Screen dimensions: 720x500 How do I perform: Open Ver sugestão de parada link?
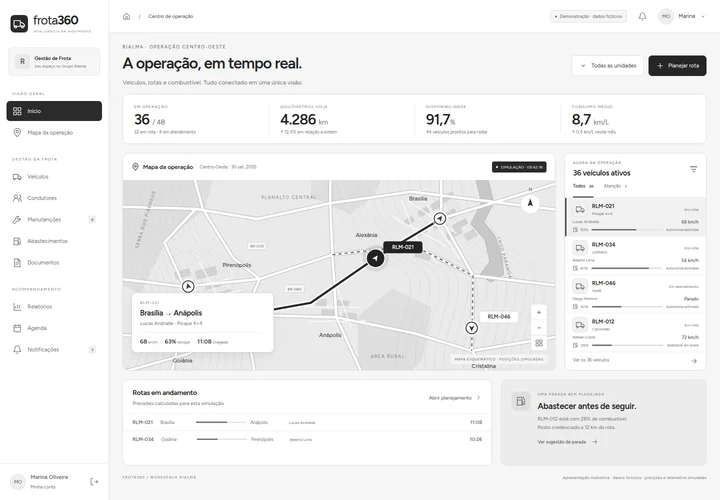point(567,442)
